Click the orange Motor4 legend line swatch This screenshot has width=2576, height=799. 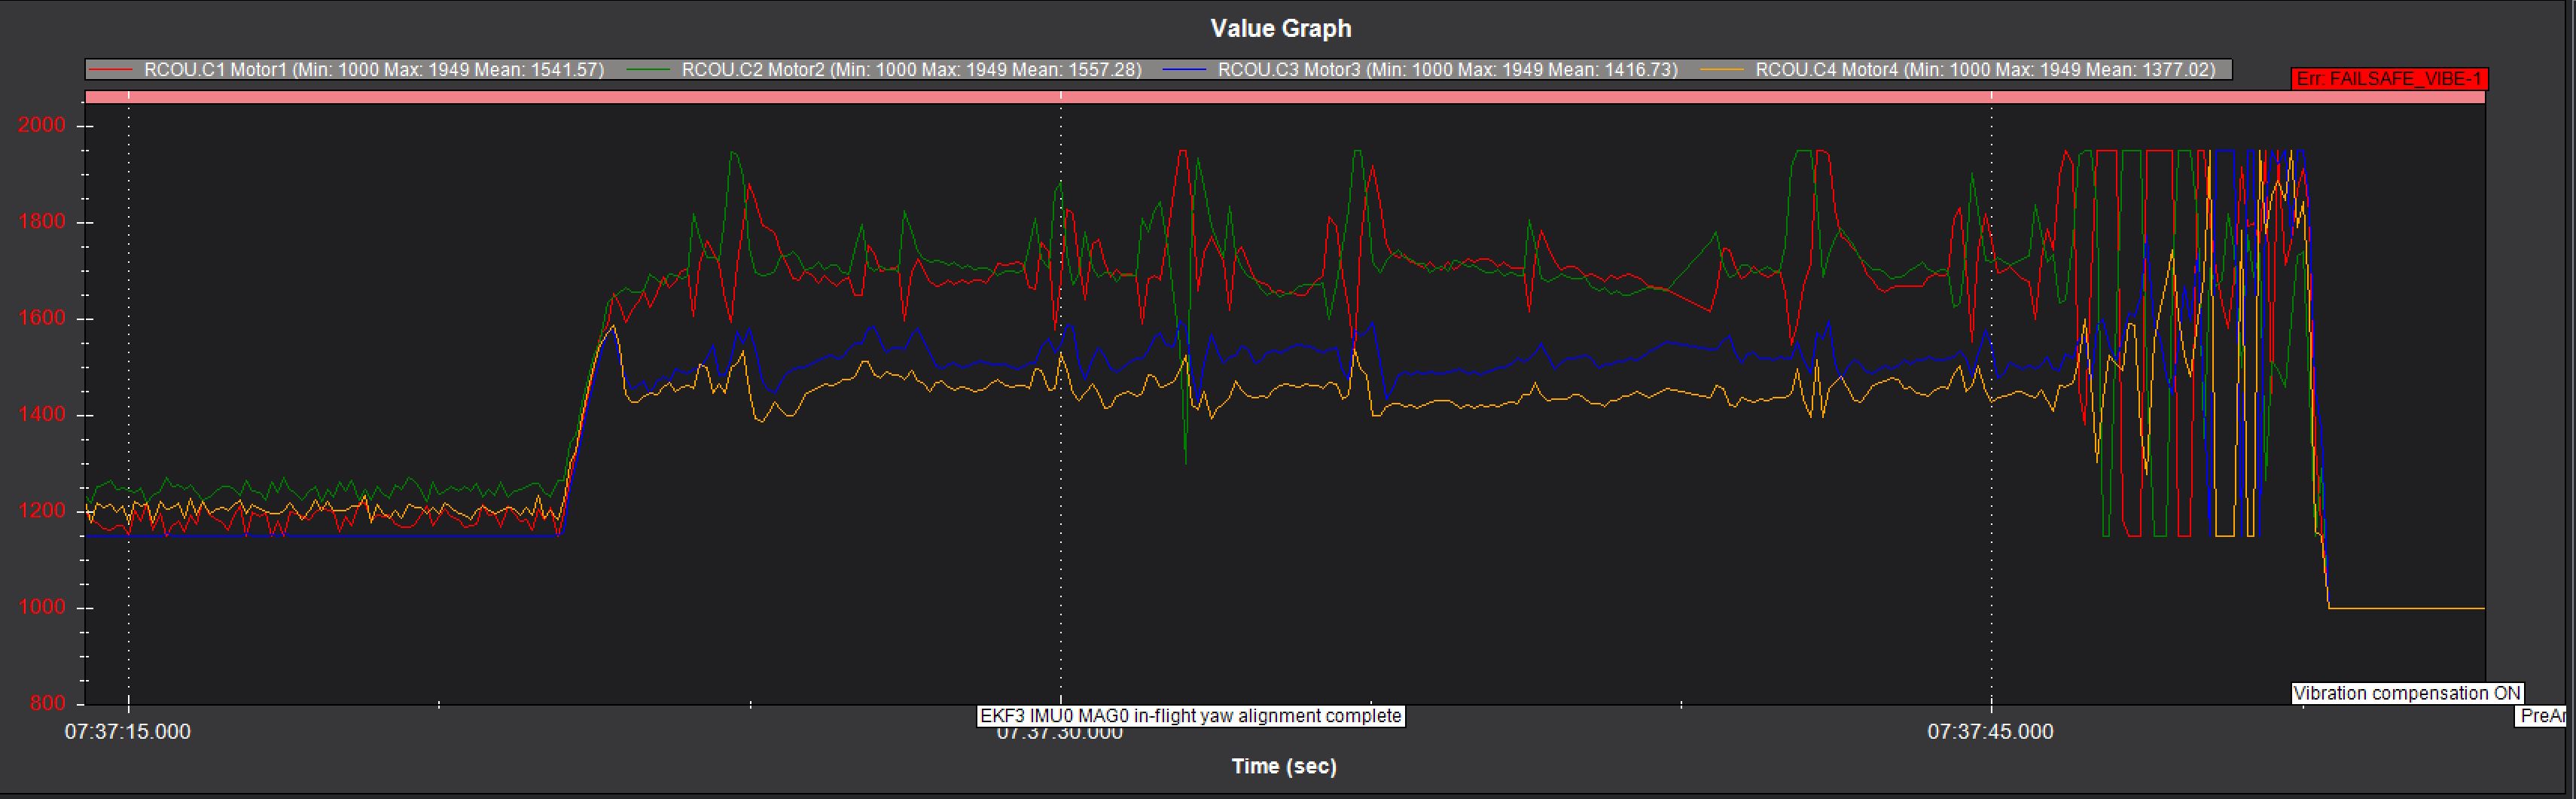1721,70
